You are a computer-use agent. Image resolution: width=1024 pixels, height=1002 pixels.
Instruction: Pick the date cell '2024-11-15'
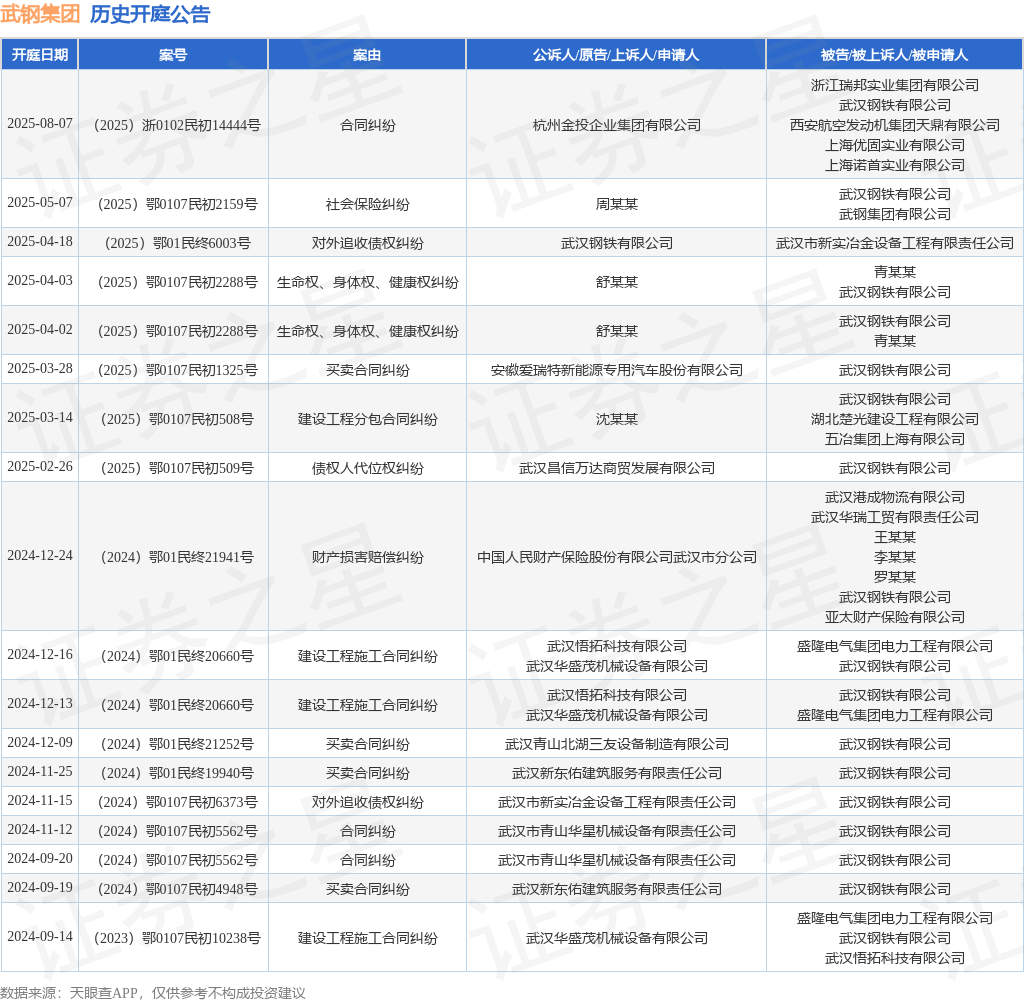point(40,801)
